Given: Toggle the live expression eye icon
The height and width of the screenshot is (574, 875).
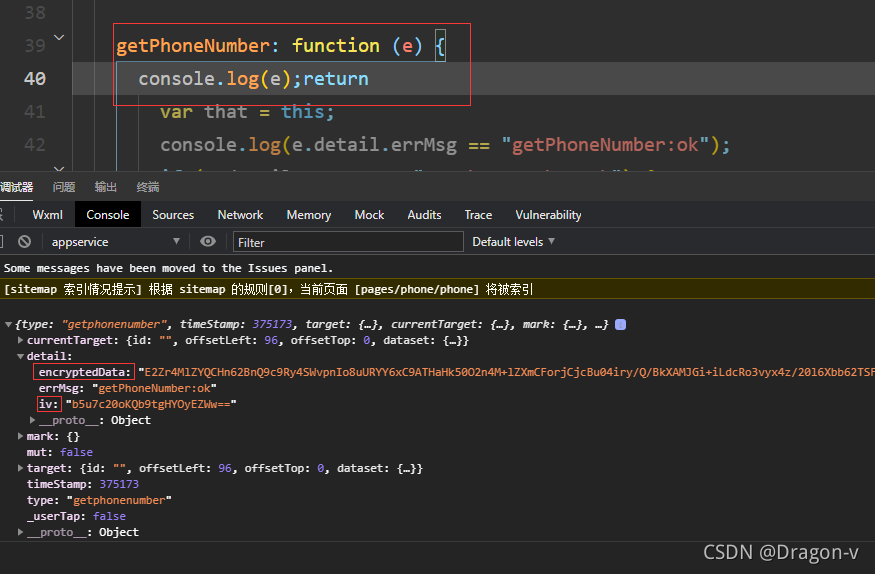Looking at the screenshot, I should [208, 241].
